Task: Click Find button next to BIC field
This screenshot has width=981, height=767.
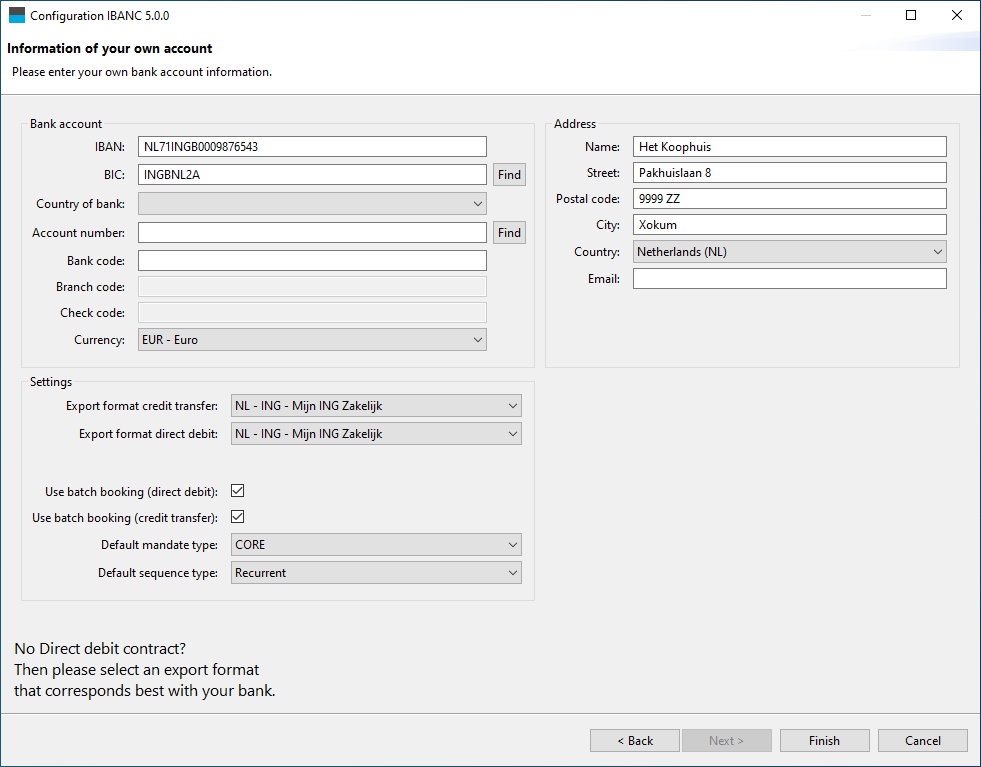Action: click(509, 175)
